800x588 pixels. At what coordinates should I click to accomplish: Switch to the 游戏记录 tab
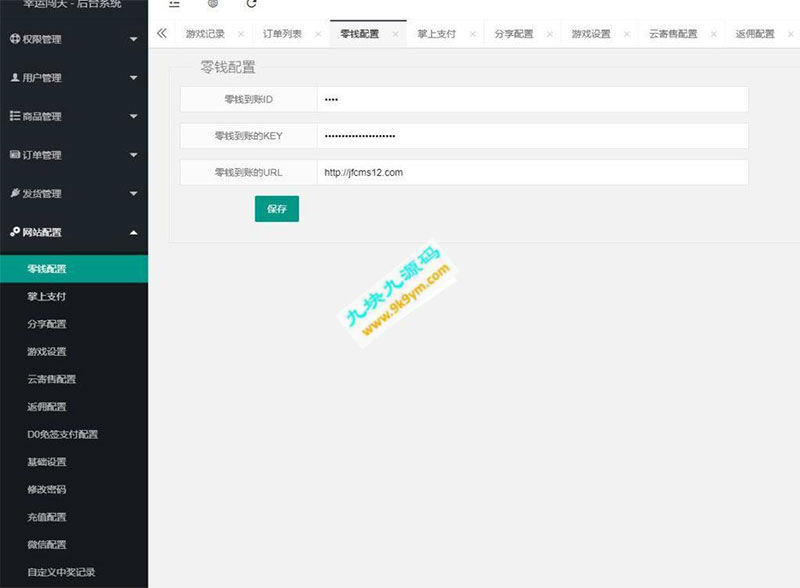(x=205, y=34)
